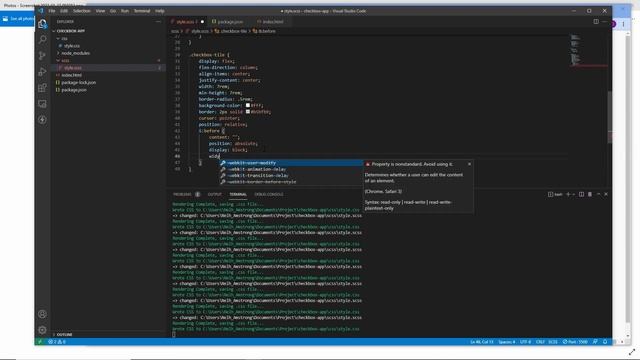Viewport: 640px width, 360px height.
Task: Switch to the index.html editor tab
Action: click(271, 22)
